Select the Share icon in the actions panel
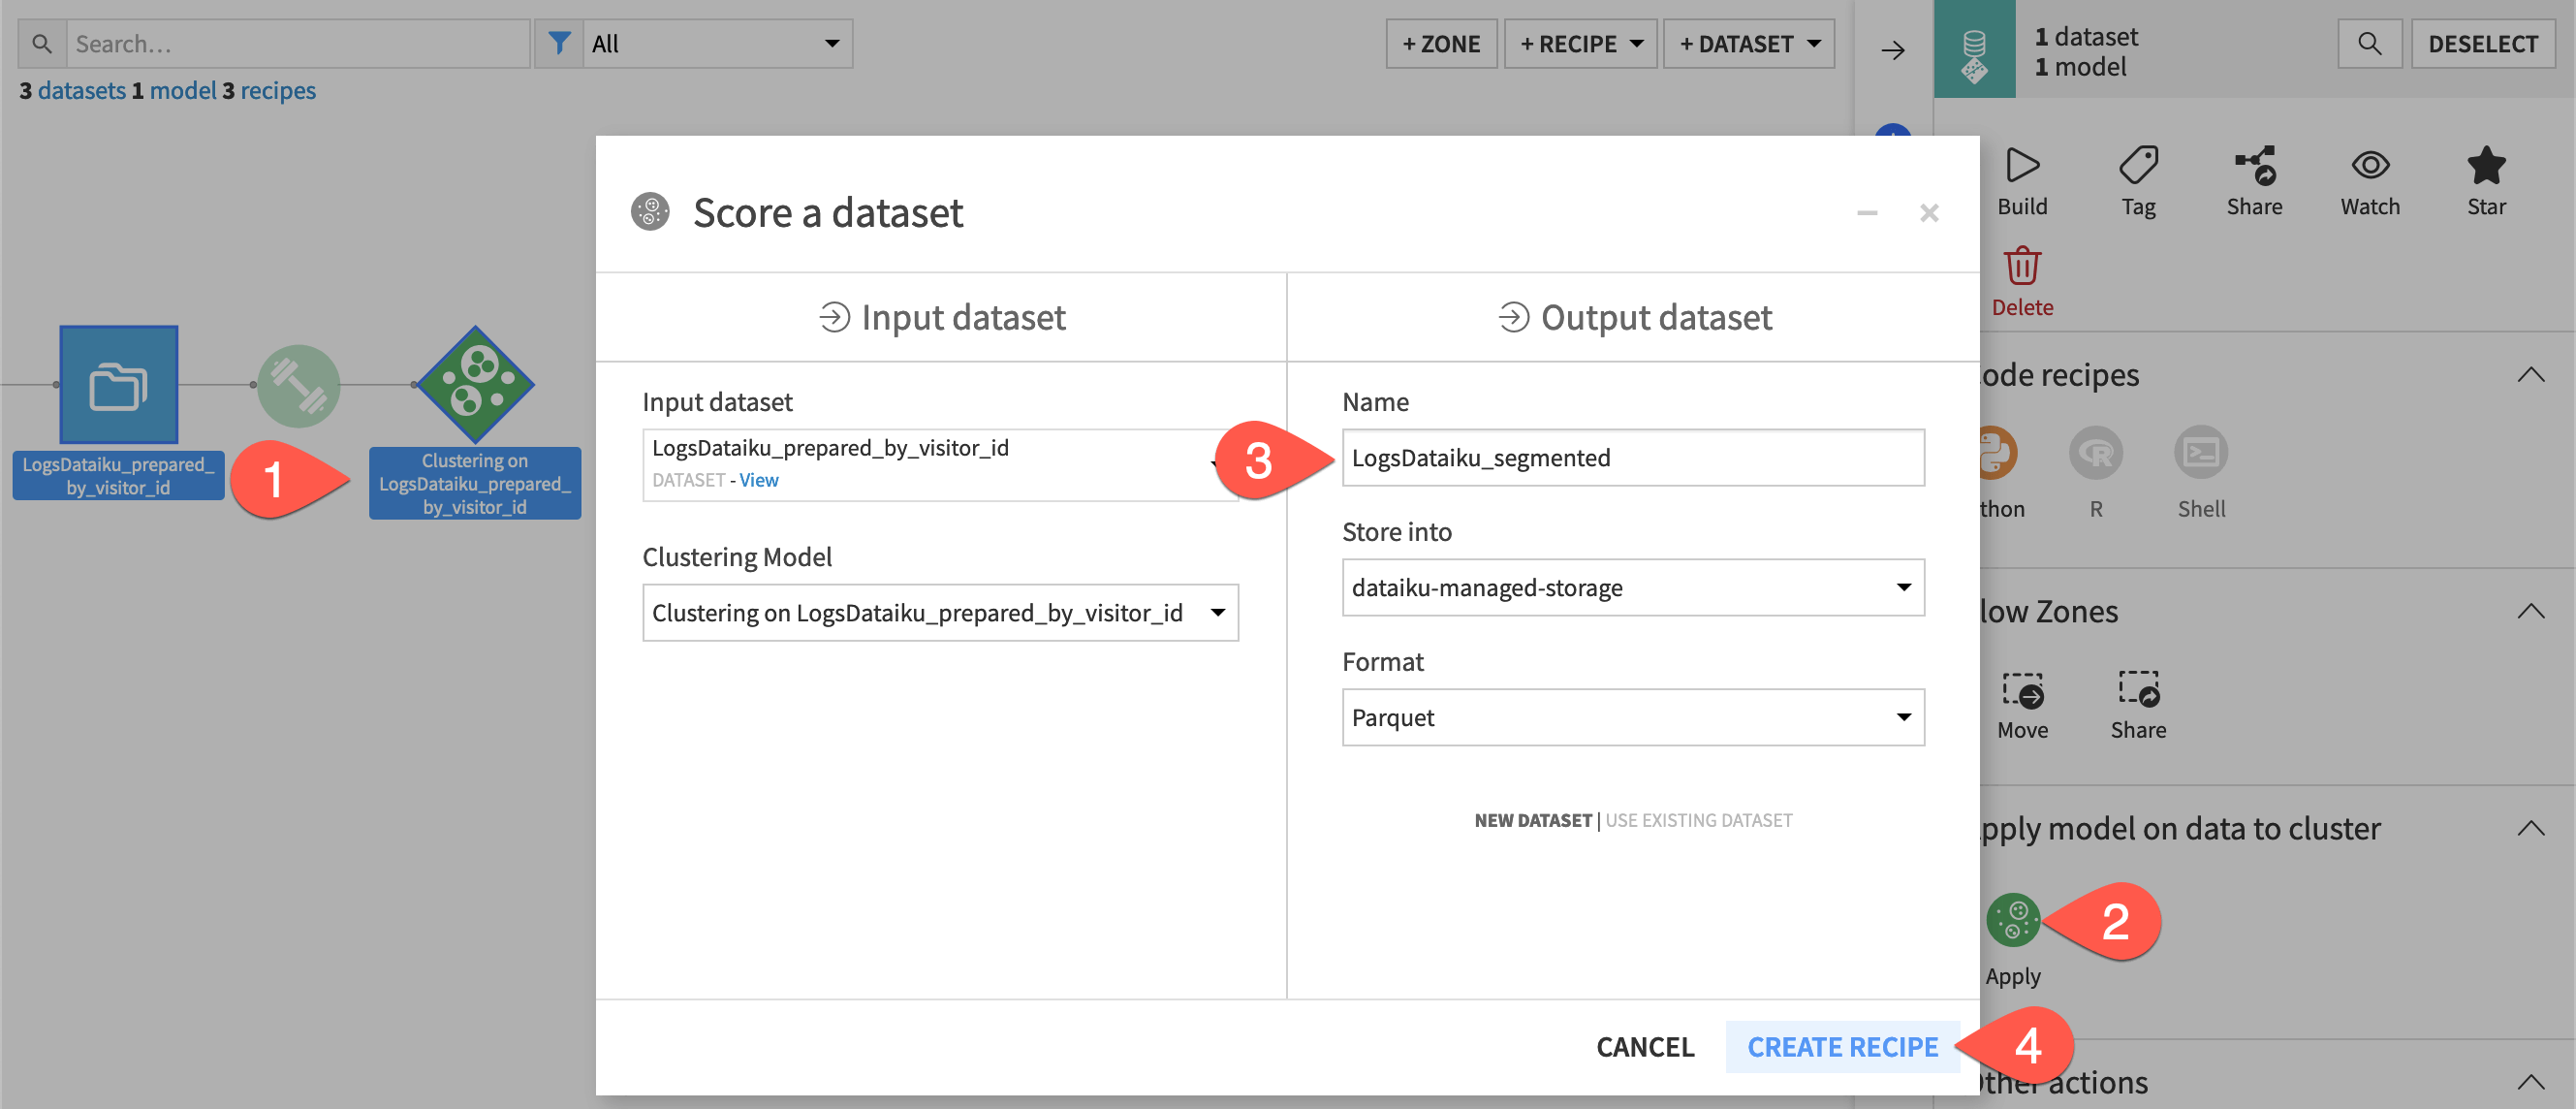 (2255, 180)
